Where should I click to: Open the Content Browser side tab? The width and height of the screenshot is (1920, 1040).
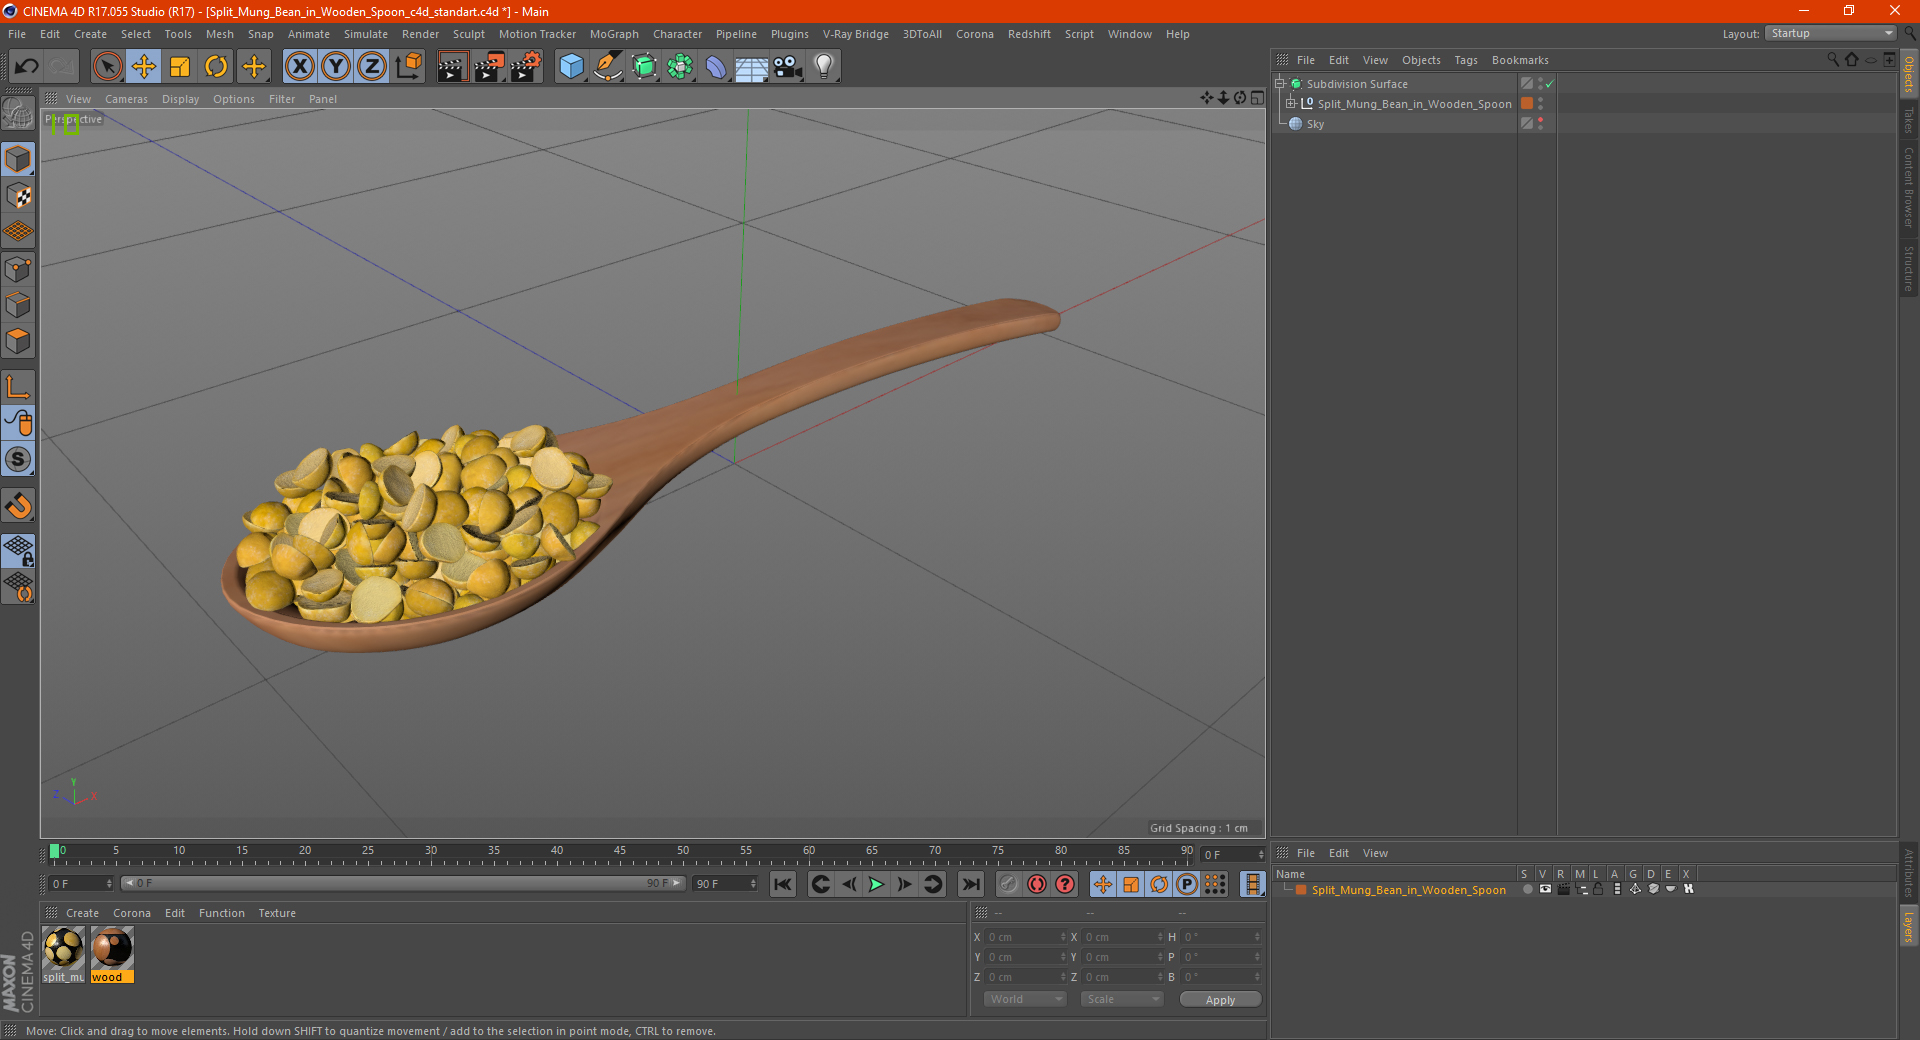(x=1908, y=187)
